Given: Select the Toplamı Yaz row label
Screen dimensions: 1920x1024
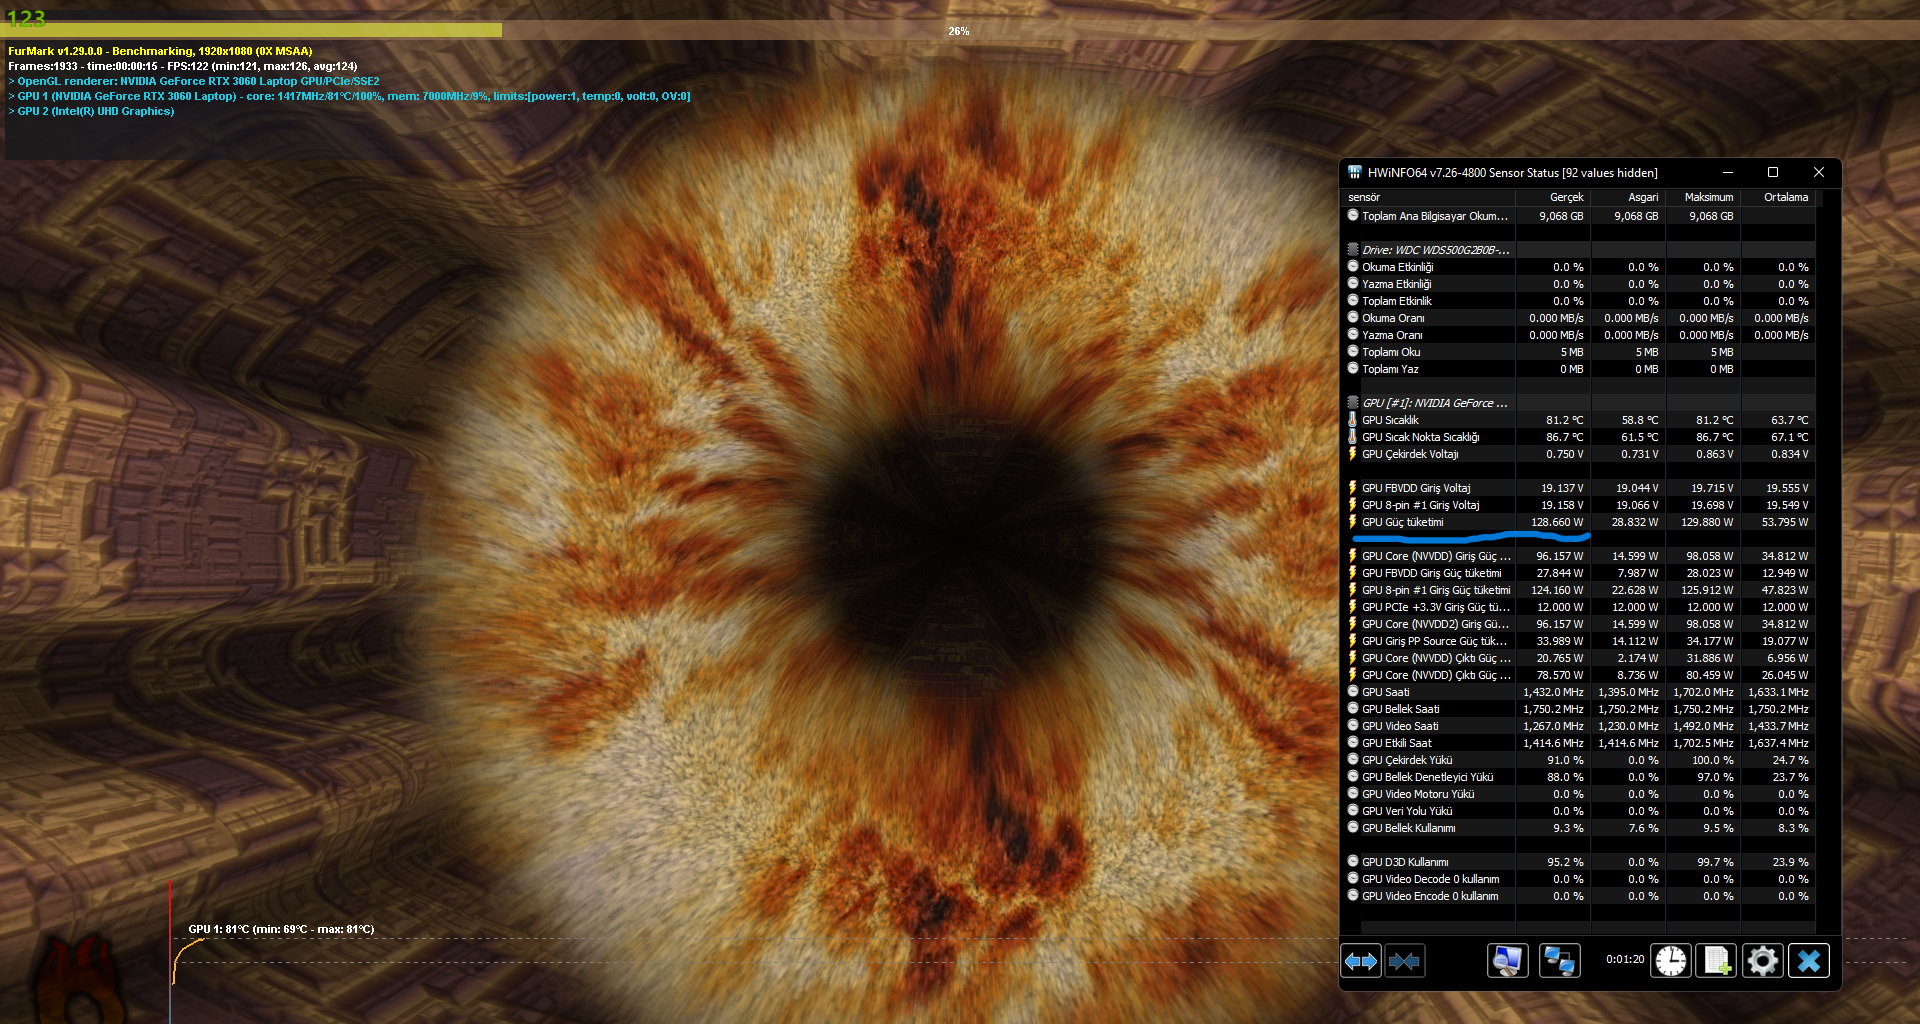Looking at the screenshot, I should tap(1390, 369).
